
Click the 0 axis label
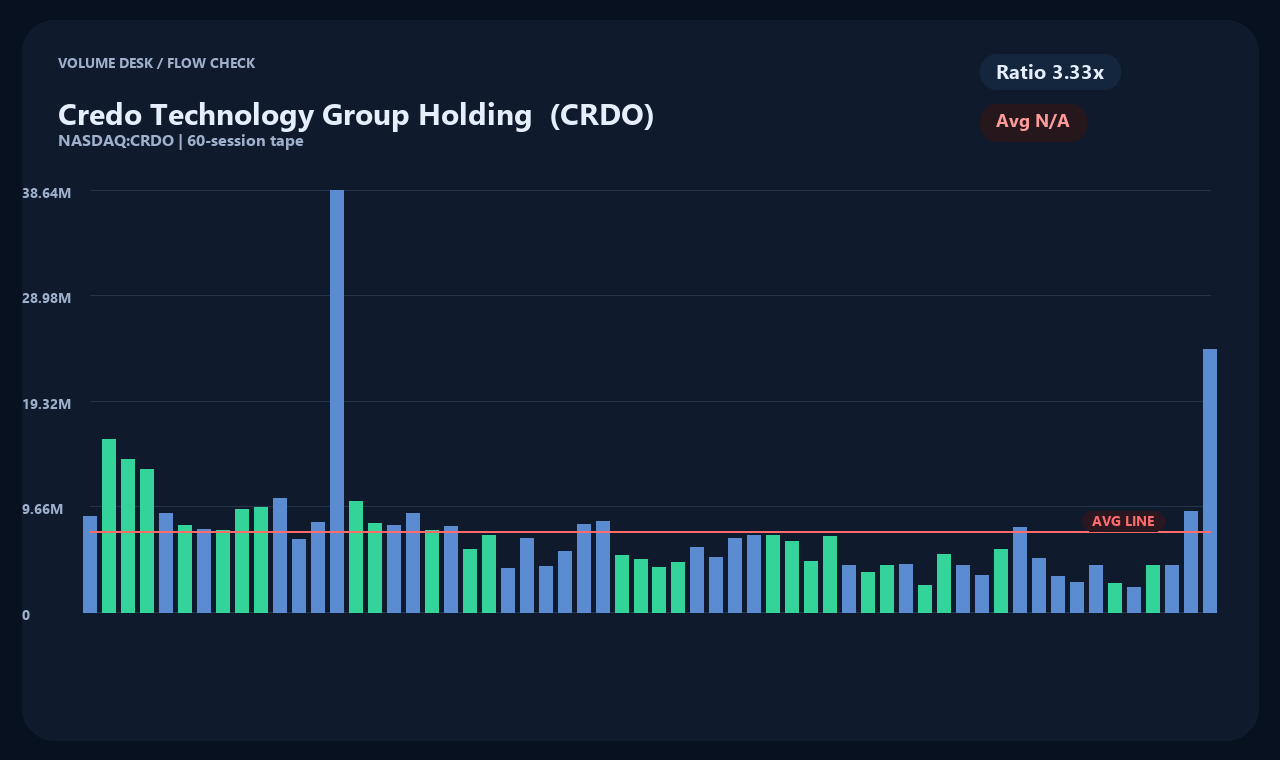26,615
